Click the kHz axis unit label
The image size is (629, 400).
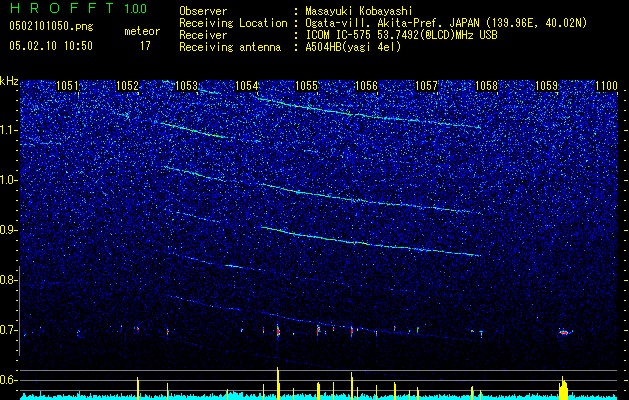click(9, 81)
